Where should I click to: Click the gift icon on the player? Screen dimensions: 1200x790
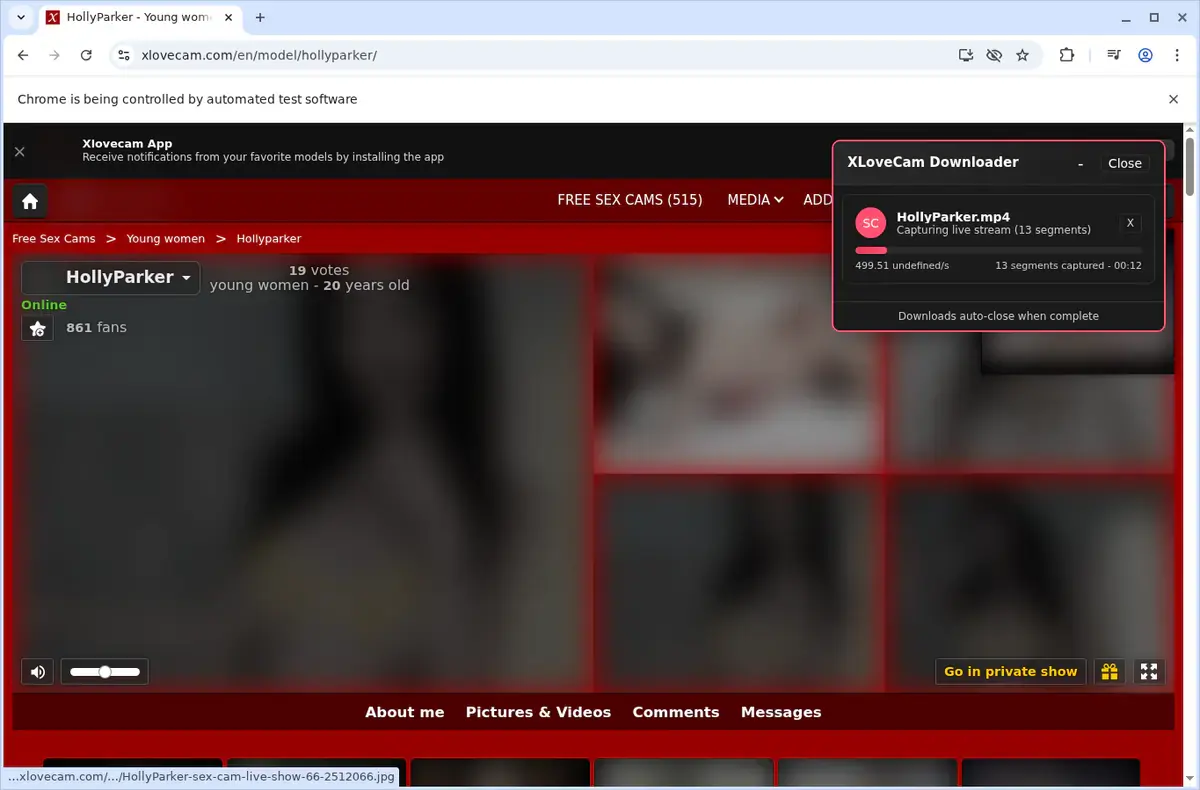coord(1109,671)
